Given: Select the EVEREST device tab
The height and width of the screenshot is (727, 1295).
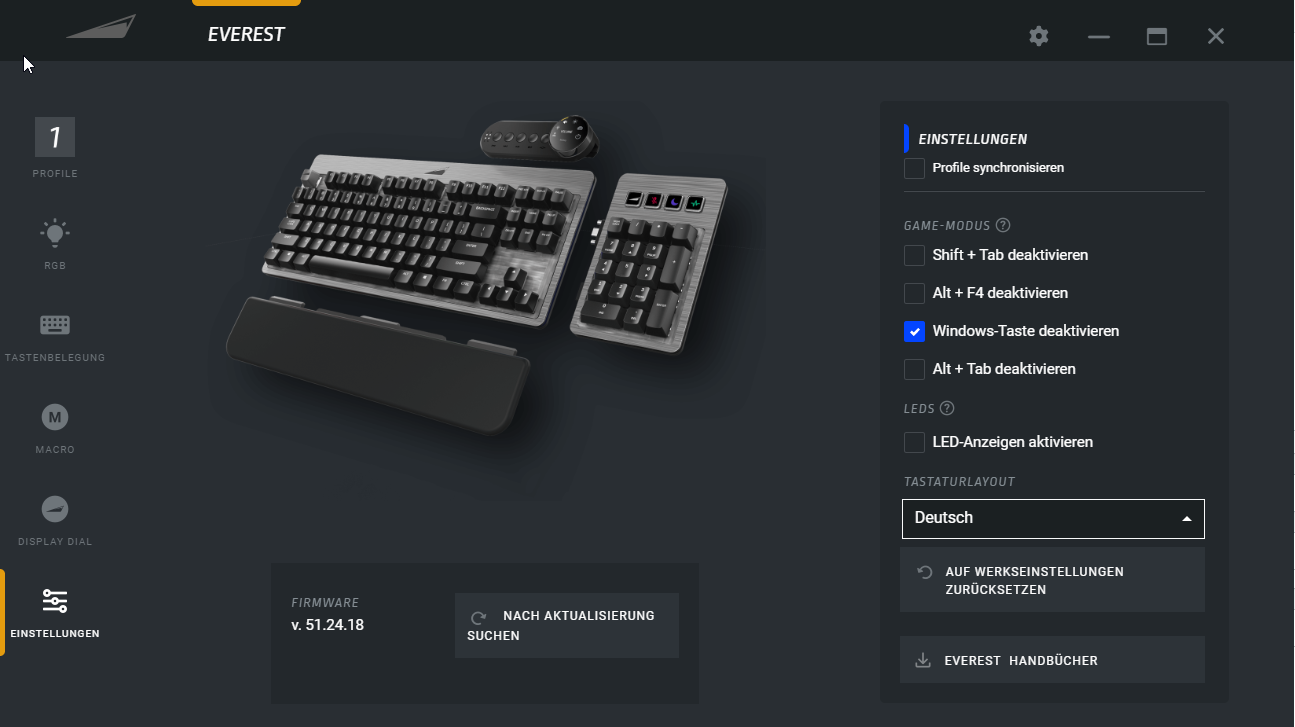Looking at the screenshot, I should 246,34.
